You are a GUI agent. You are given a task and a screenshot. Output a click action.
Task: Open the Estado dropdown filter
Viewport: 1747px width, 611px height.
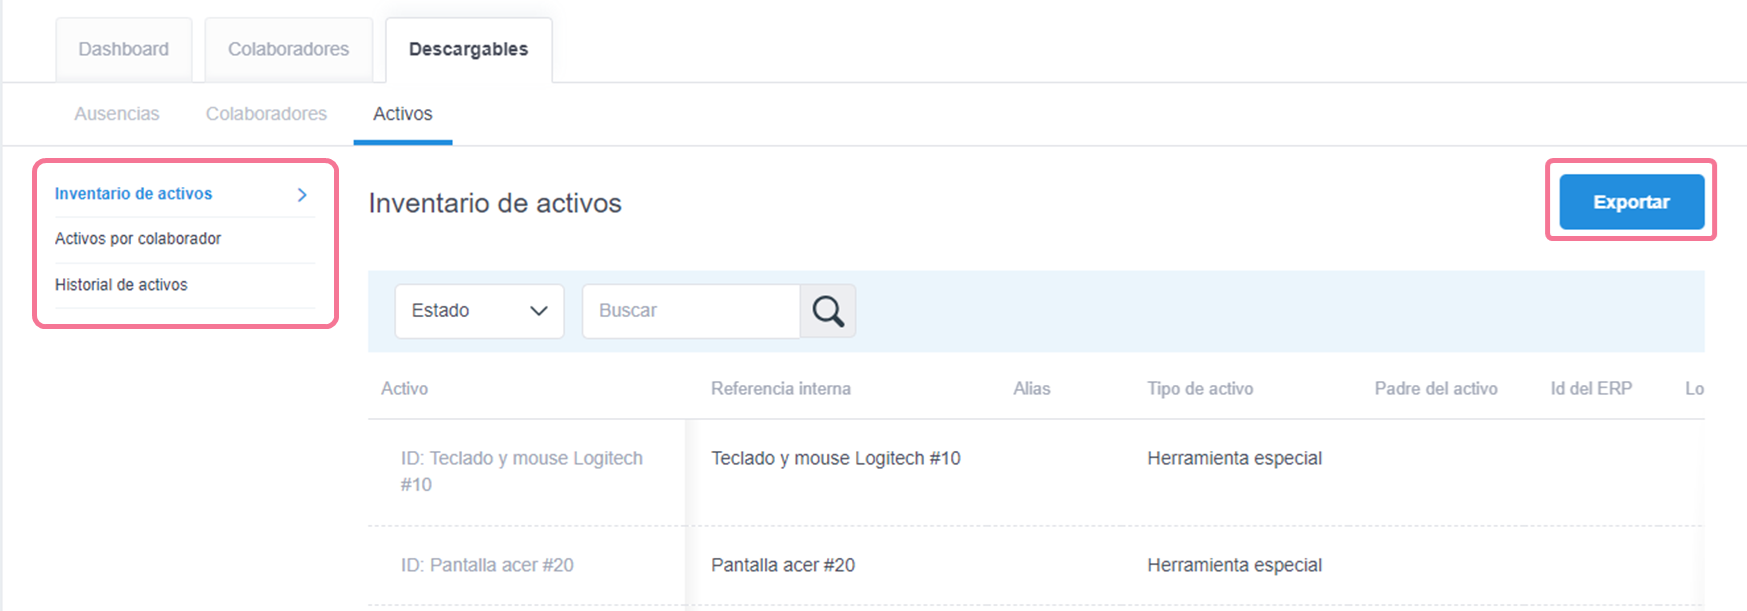pyautogui.click(x=479, y=311)
